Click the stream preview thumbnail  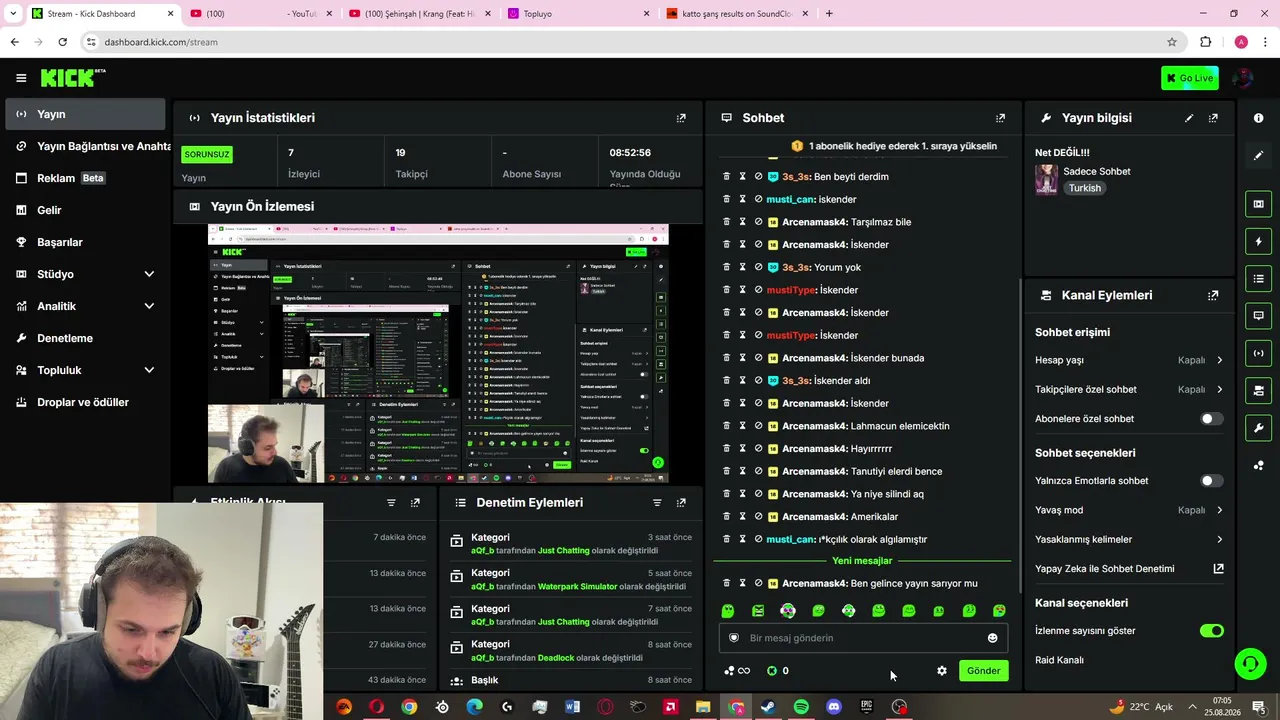pos(438,353)
